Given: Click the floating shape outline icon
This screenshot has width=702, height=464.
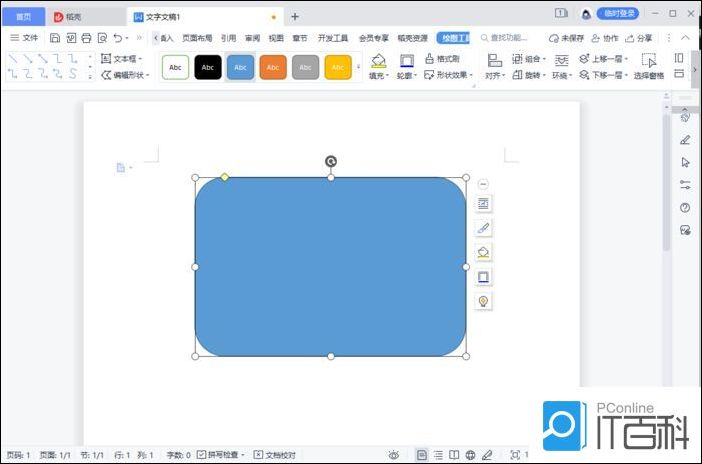Looking at the screenshot, I should coord(483,277).
